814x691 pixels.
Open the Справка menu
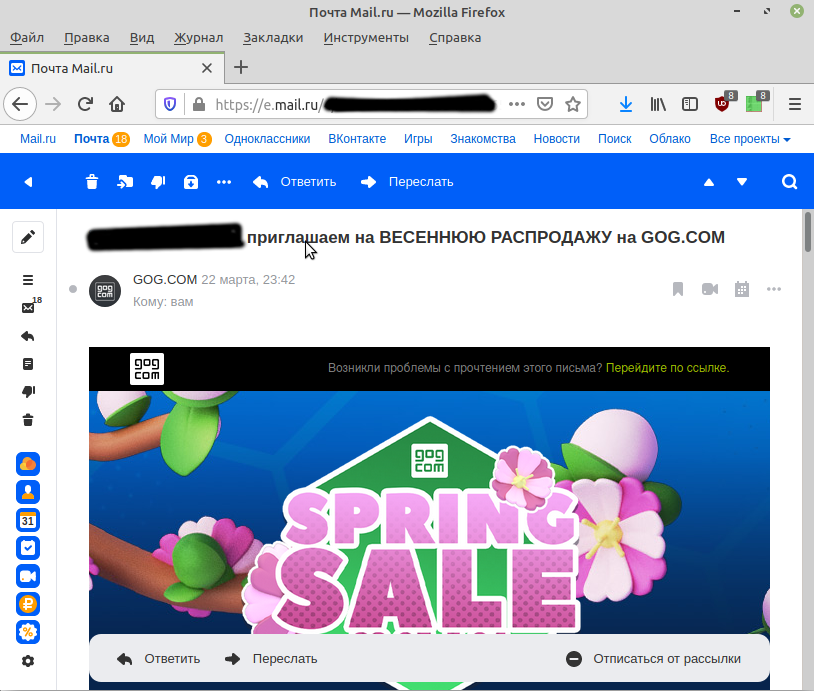[455, 38]
